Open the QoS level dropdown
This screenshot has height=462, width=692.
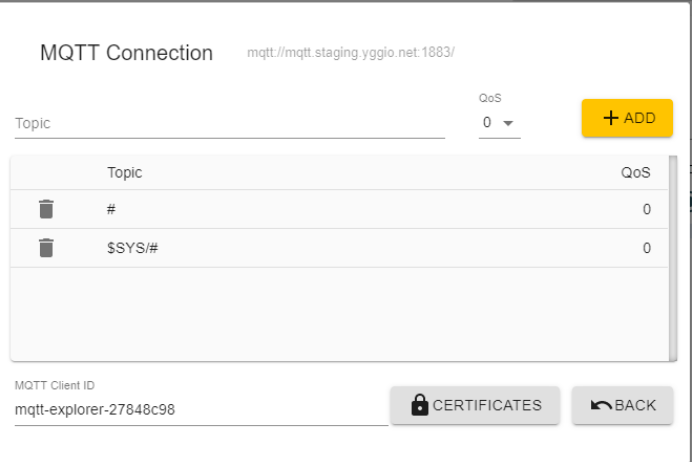[x=498, y=123]
